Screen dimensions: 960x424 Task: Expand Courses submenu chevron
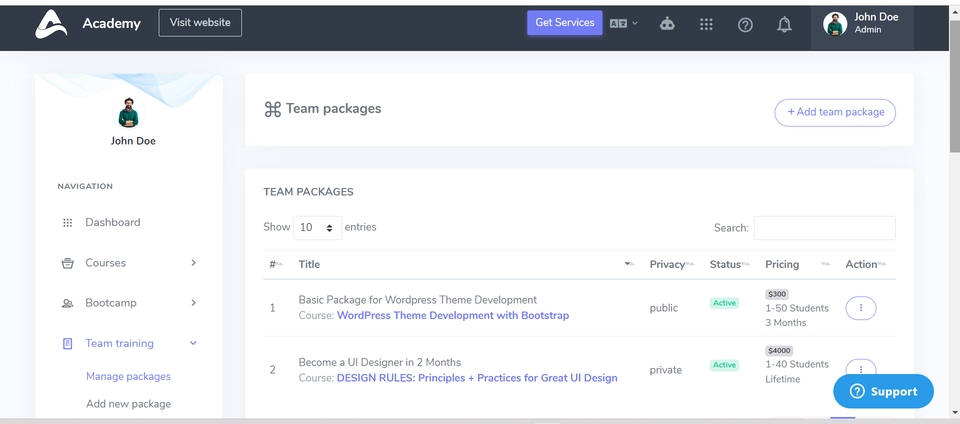193,262
